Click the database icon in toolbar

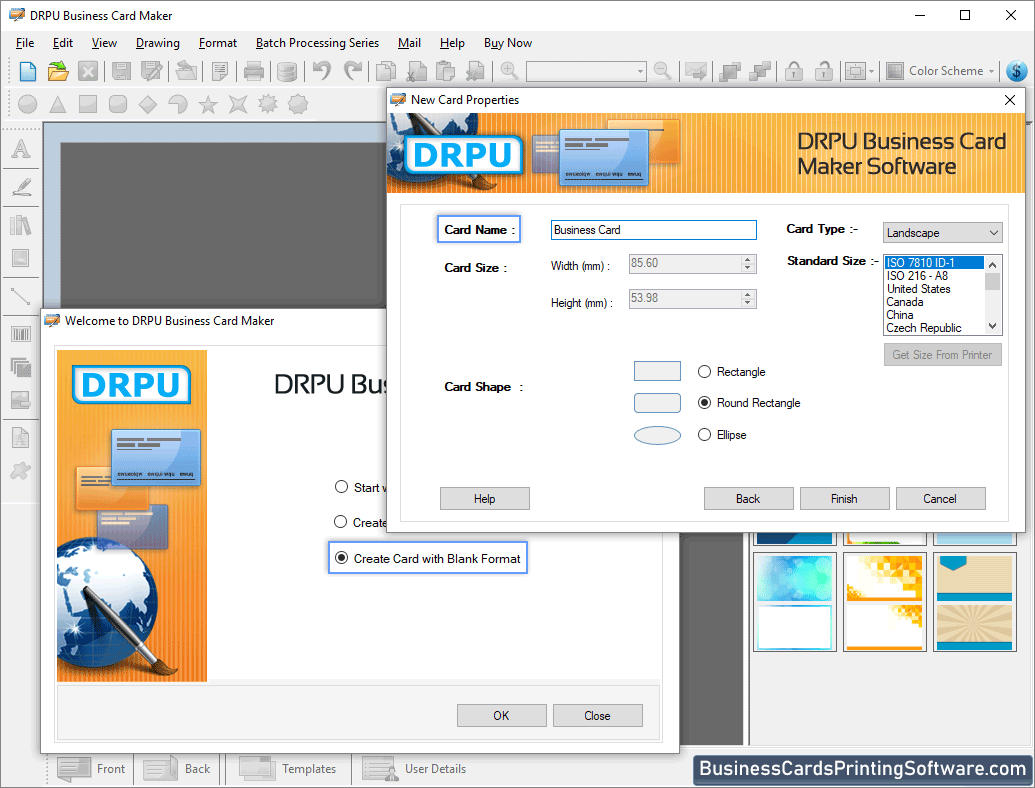pos(286,71)
